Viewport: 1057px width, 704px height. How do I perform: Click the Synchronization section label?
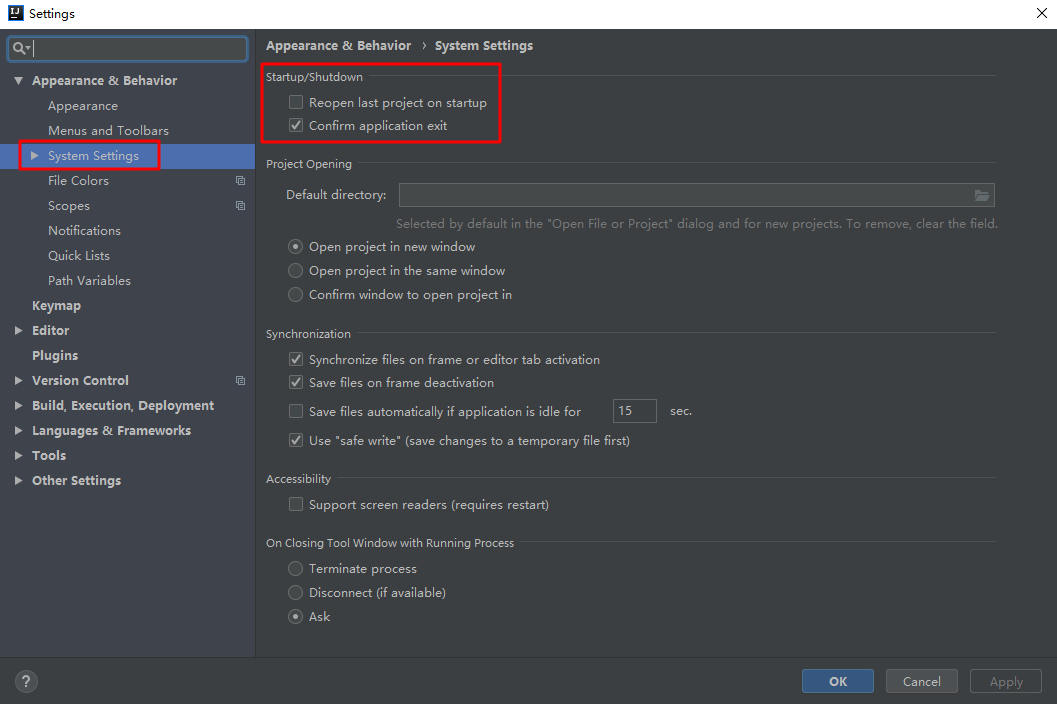click(x=308, y=334)
